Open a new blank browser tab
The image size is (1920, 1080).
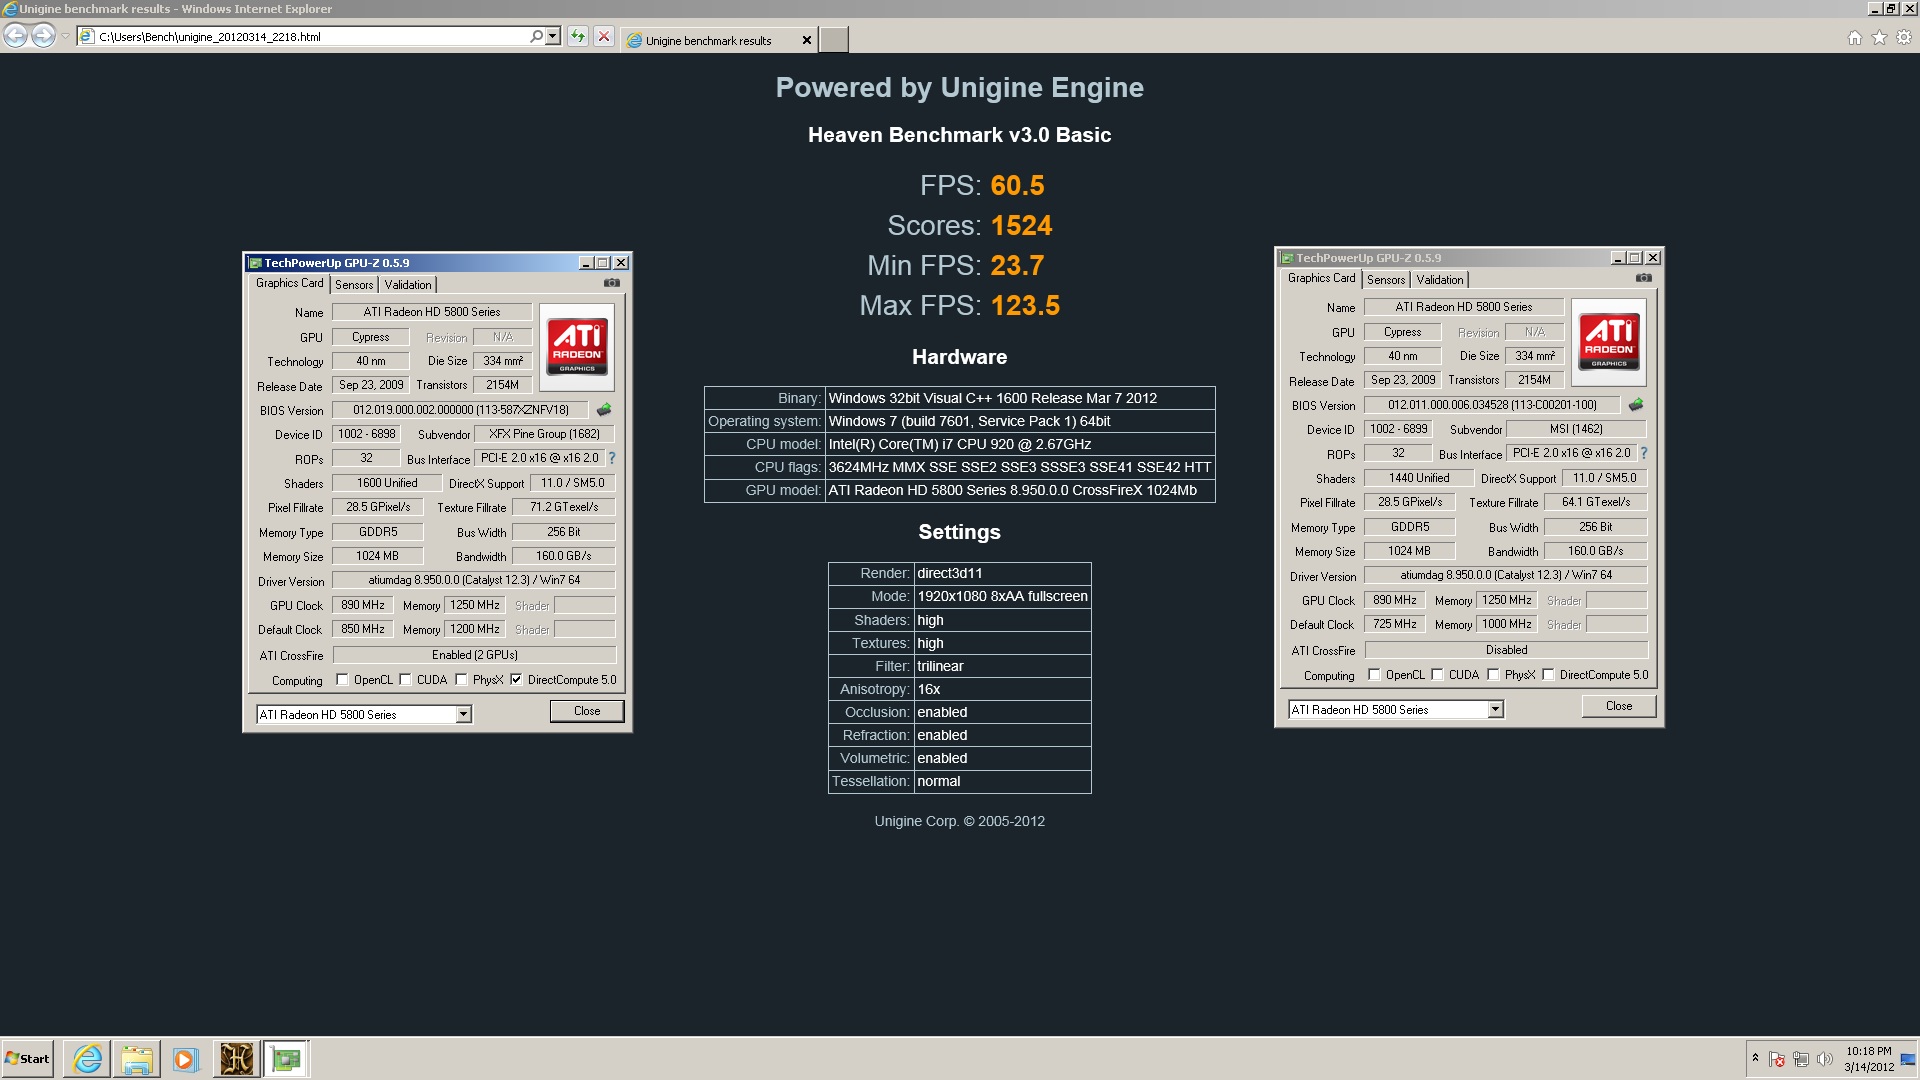(x=834, y=40)
